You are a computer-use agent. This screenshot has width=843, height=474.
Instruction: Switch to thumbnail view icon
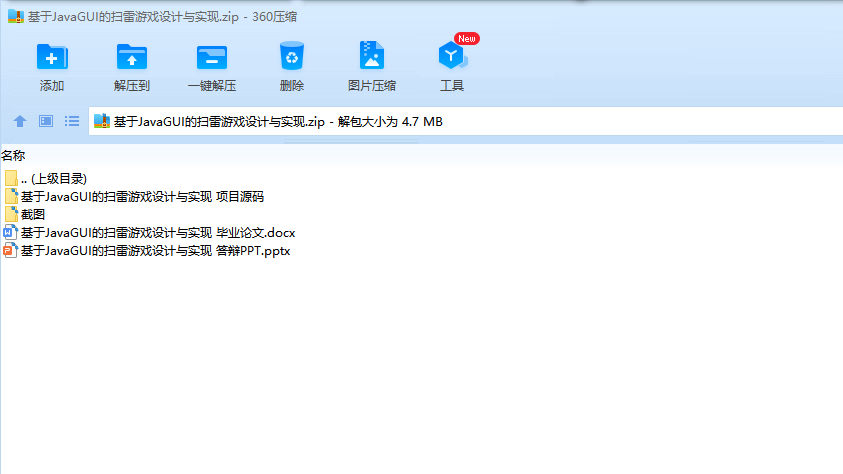(46, 121)
